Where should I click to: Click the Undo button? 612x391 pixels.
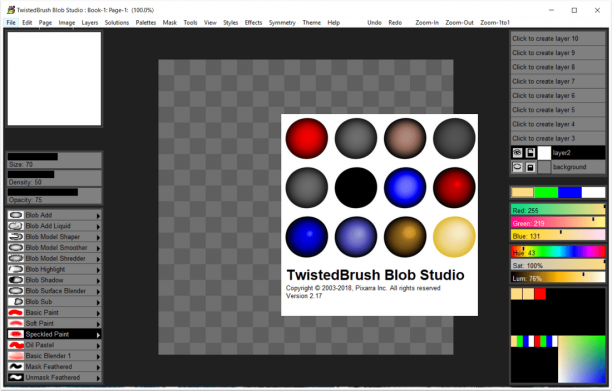[x=374, y=23]
